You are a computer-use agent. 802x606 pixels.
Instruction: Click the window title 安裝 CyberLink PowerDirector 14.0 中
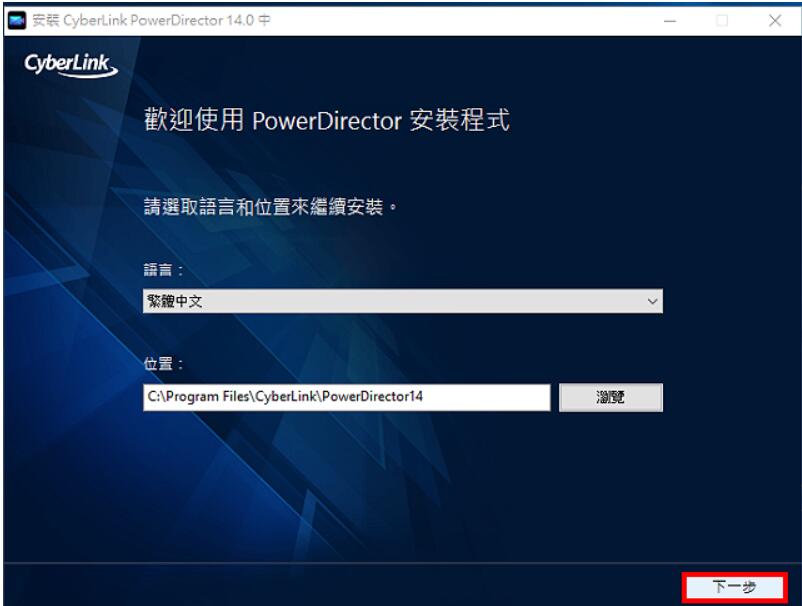[151, 20]
